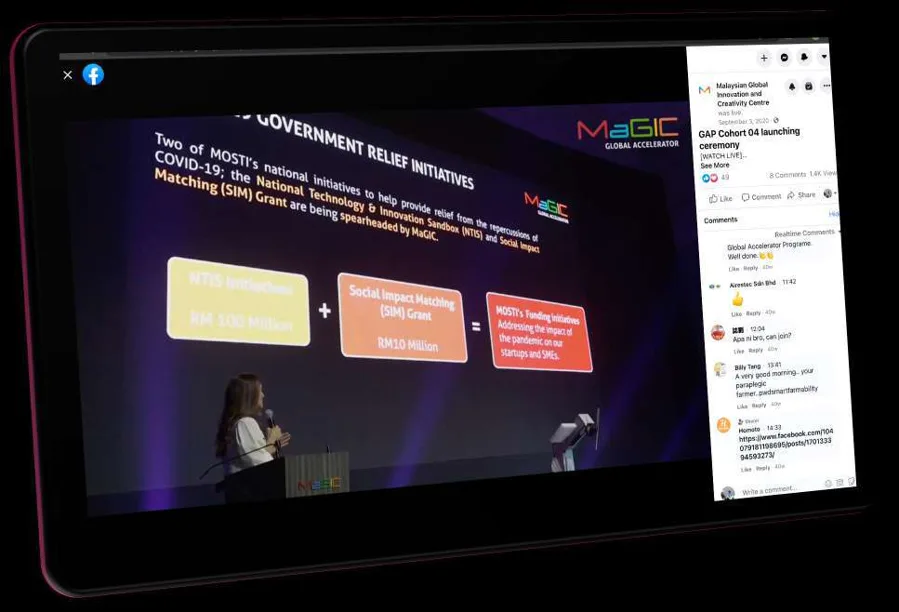Toggle the post notification bell
This screenshot has height=612, width=899.
792,87
